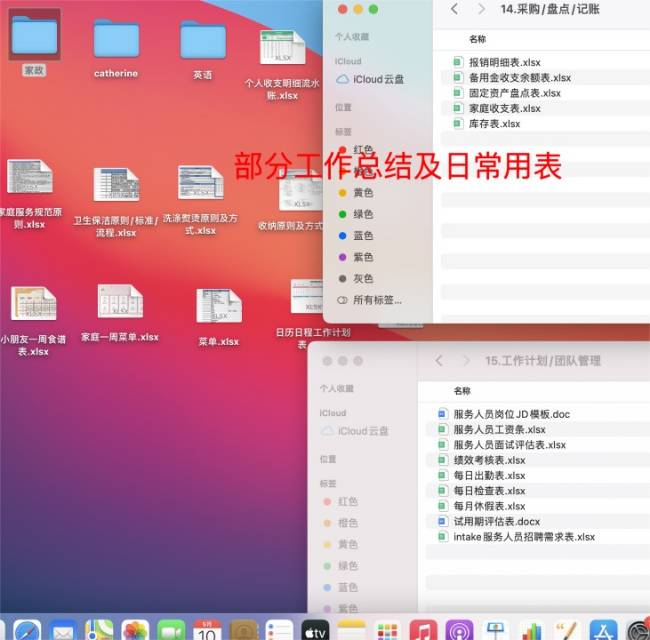Choose the 紫色 tag in top Finder window
Screen dimensions: 650x640
pos(357,257)
